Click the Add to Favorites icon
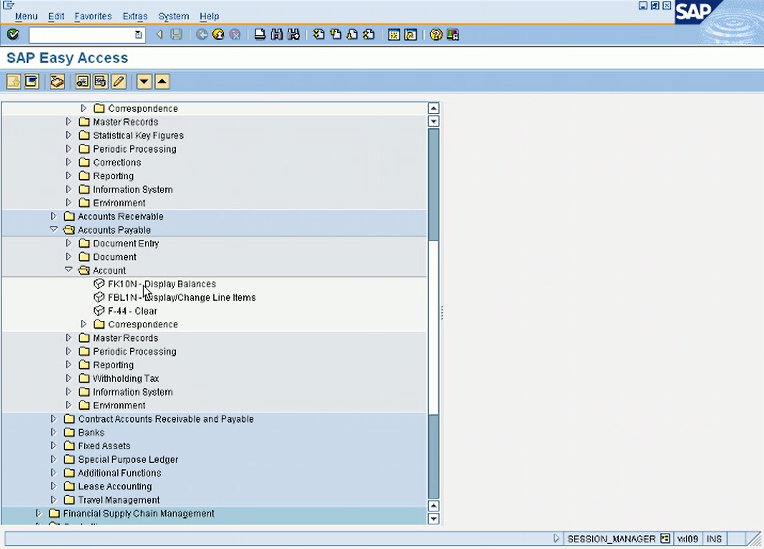764x549 pixels. pyautogui.click(x=82, y=81)
